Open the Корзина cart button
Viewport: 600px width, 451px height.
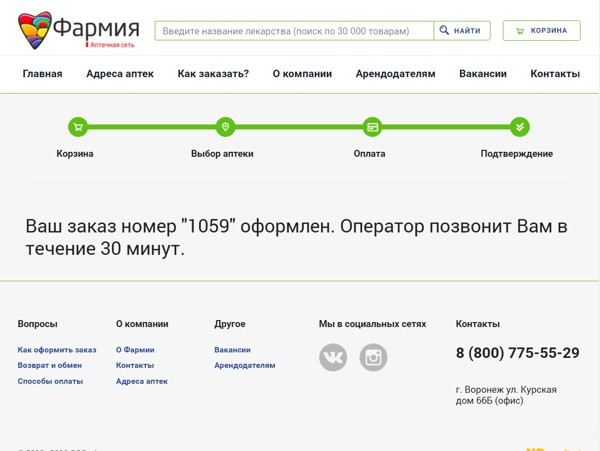pyautogui.click(x=541, y=31)
